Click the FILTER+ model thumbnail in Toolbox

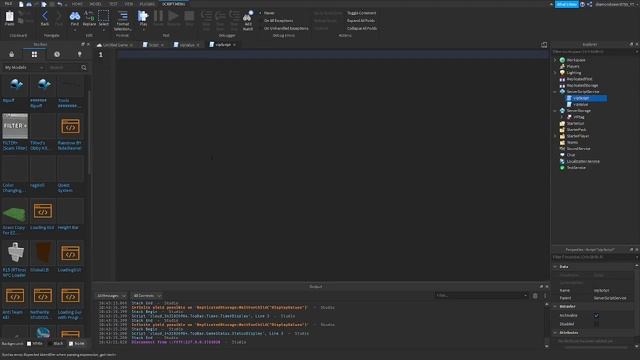coord(15,126)
